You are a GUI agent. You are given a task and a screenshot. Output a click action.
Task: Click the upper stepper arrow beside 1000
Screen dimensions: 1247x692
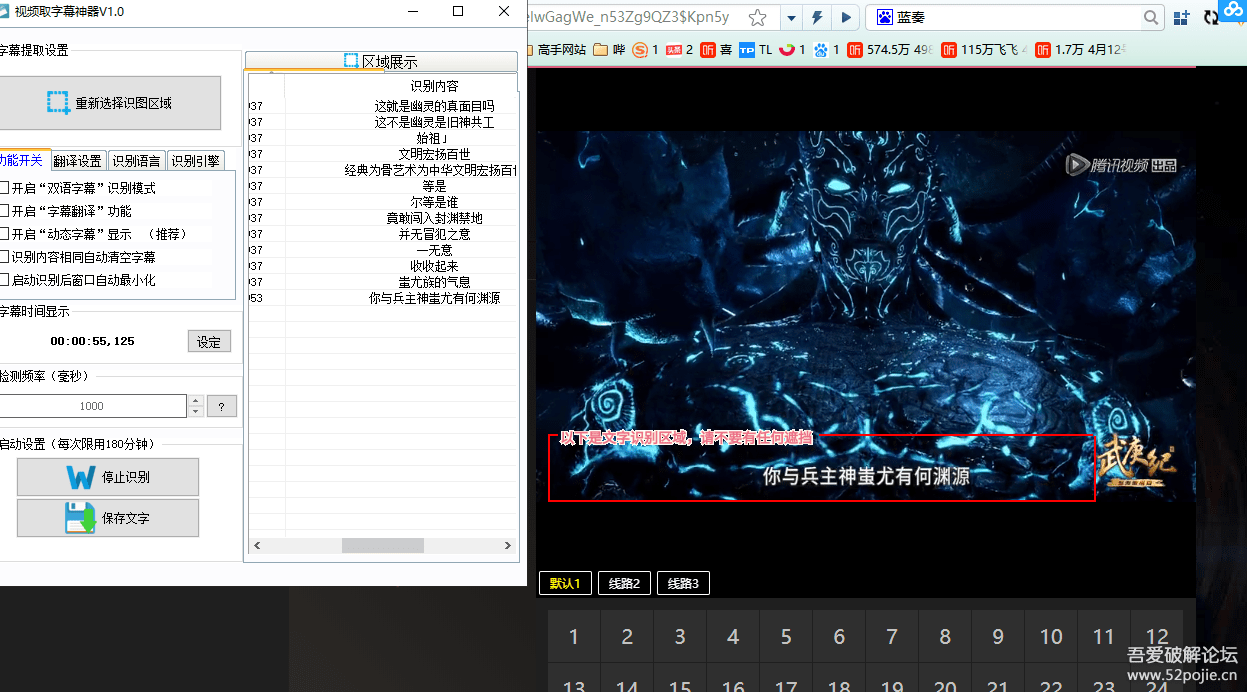(195, 400)
